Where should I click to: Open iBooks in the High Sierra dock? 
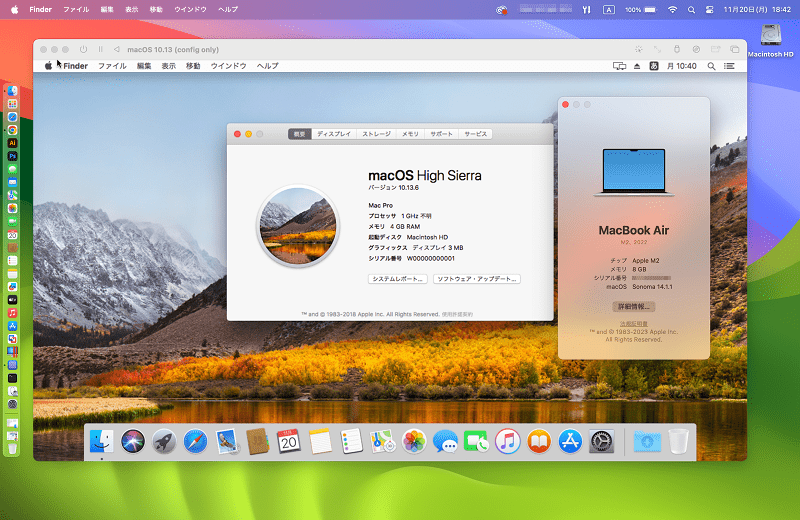tap(539, 441)
